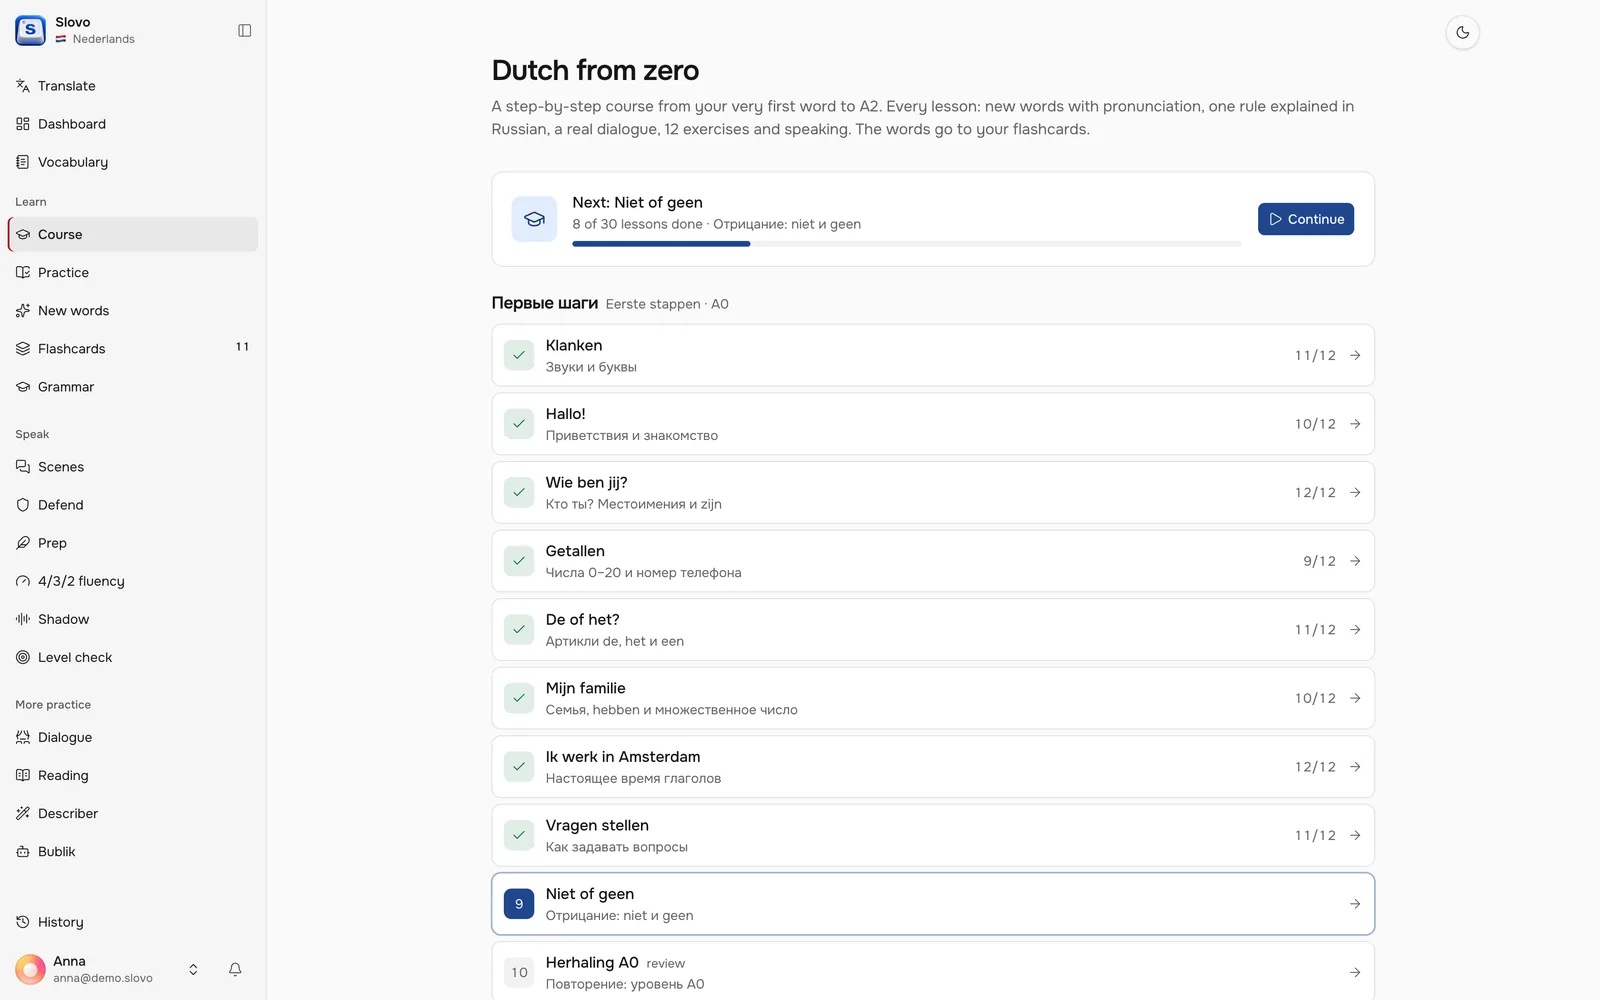1600x1000 pixels.
Task: Click the Grammar cap icon
Action: click(x=23, y=386)
